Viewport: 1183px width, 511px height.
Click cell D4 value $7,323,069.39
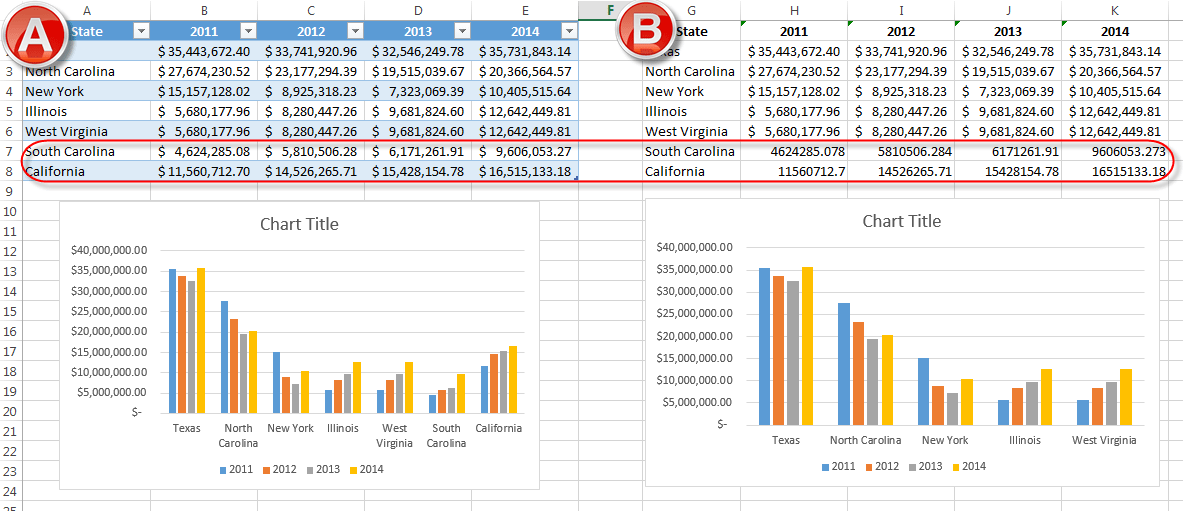pos(418,91)
